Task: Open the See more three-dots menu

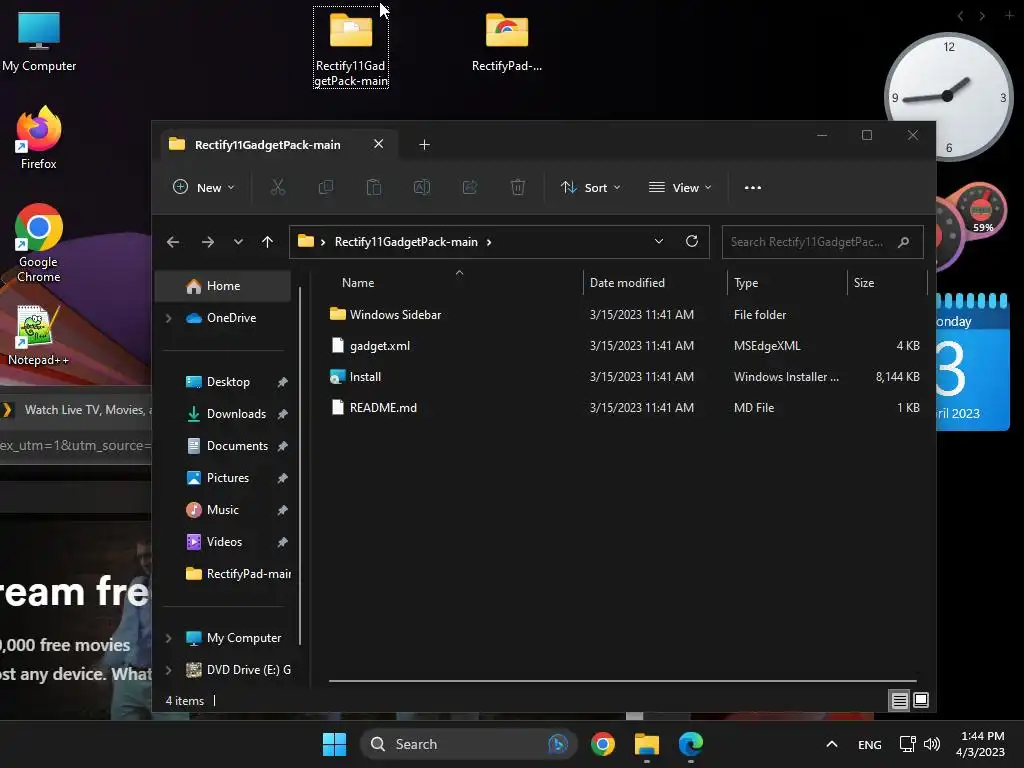Action: tap(753, 187)
